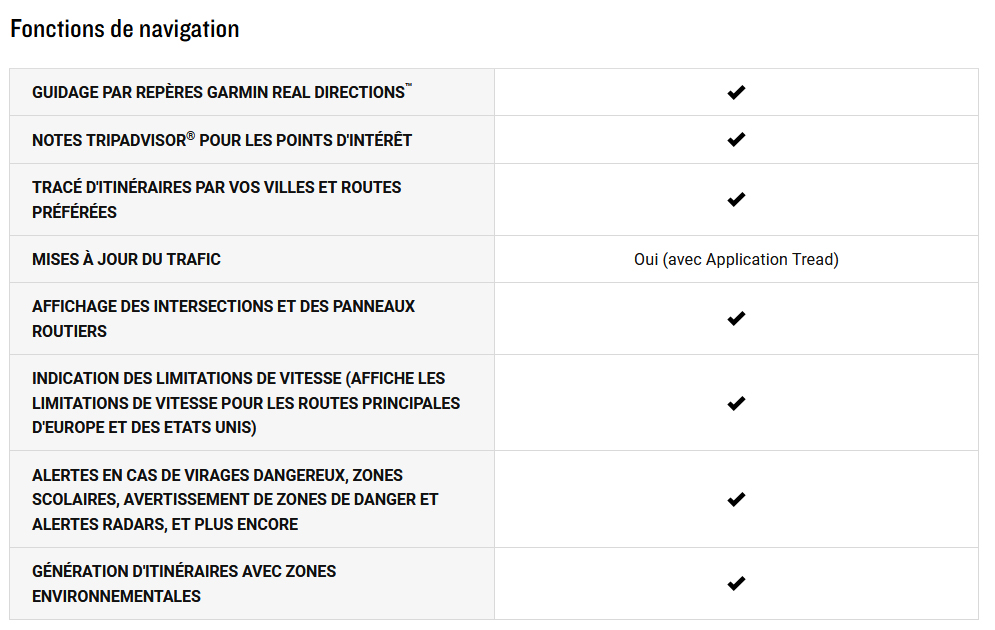Click checkmark for Alertes virages dangereux row
Image resolution: width=995 pixels, height=630 pixels.
(736, 500)
